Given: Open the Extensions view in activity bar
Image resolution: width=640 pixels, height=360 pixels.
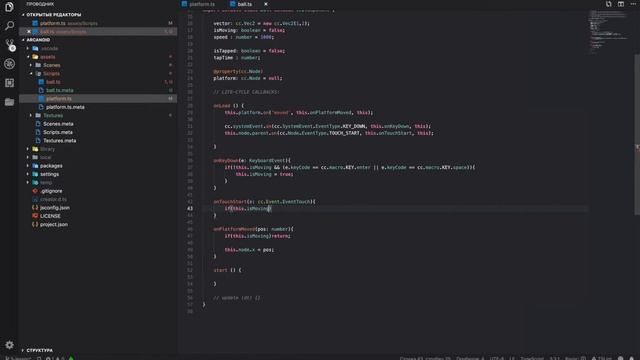Looking at the screenshot, I should tap(9, 83).
